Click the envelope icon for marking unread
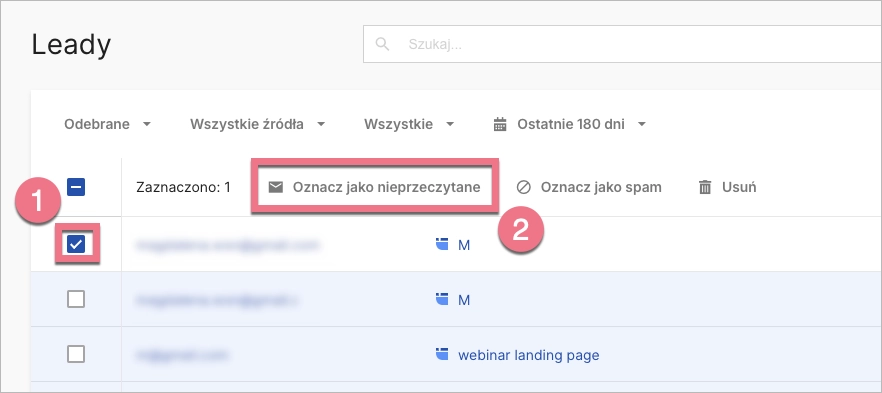 (x=276, y=187)
